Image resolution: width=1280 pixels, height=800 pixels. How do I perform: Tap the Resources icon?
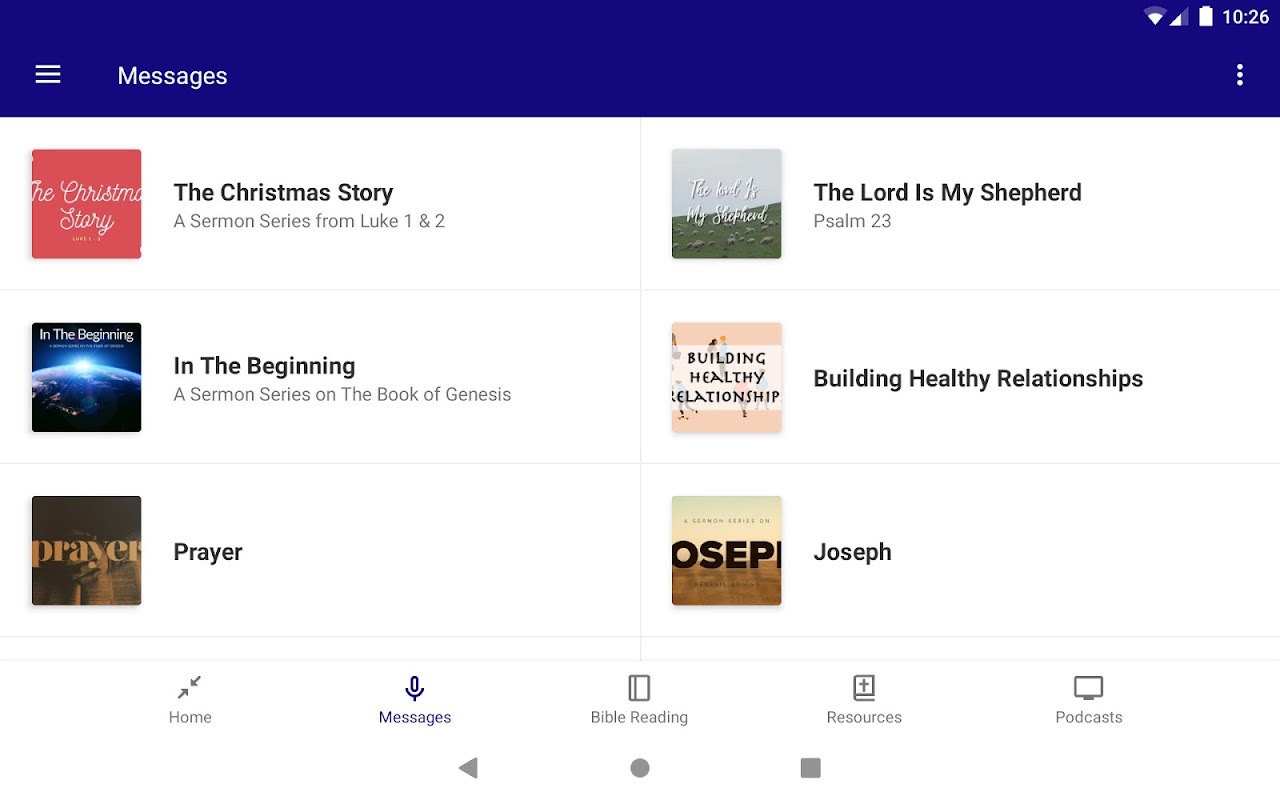point(864,688)
